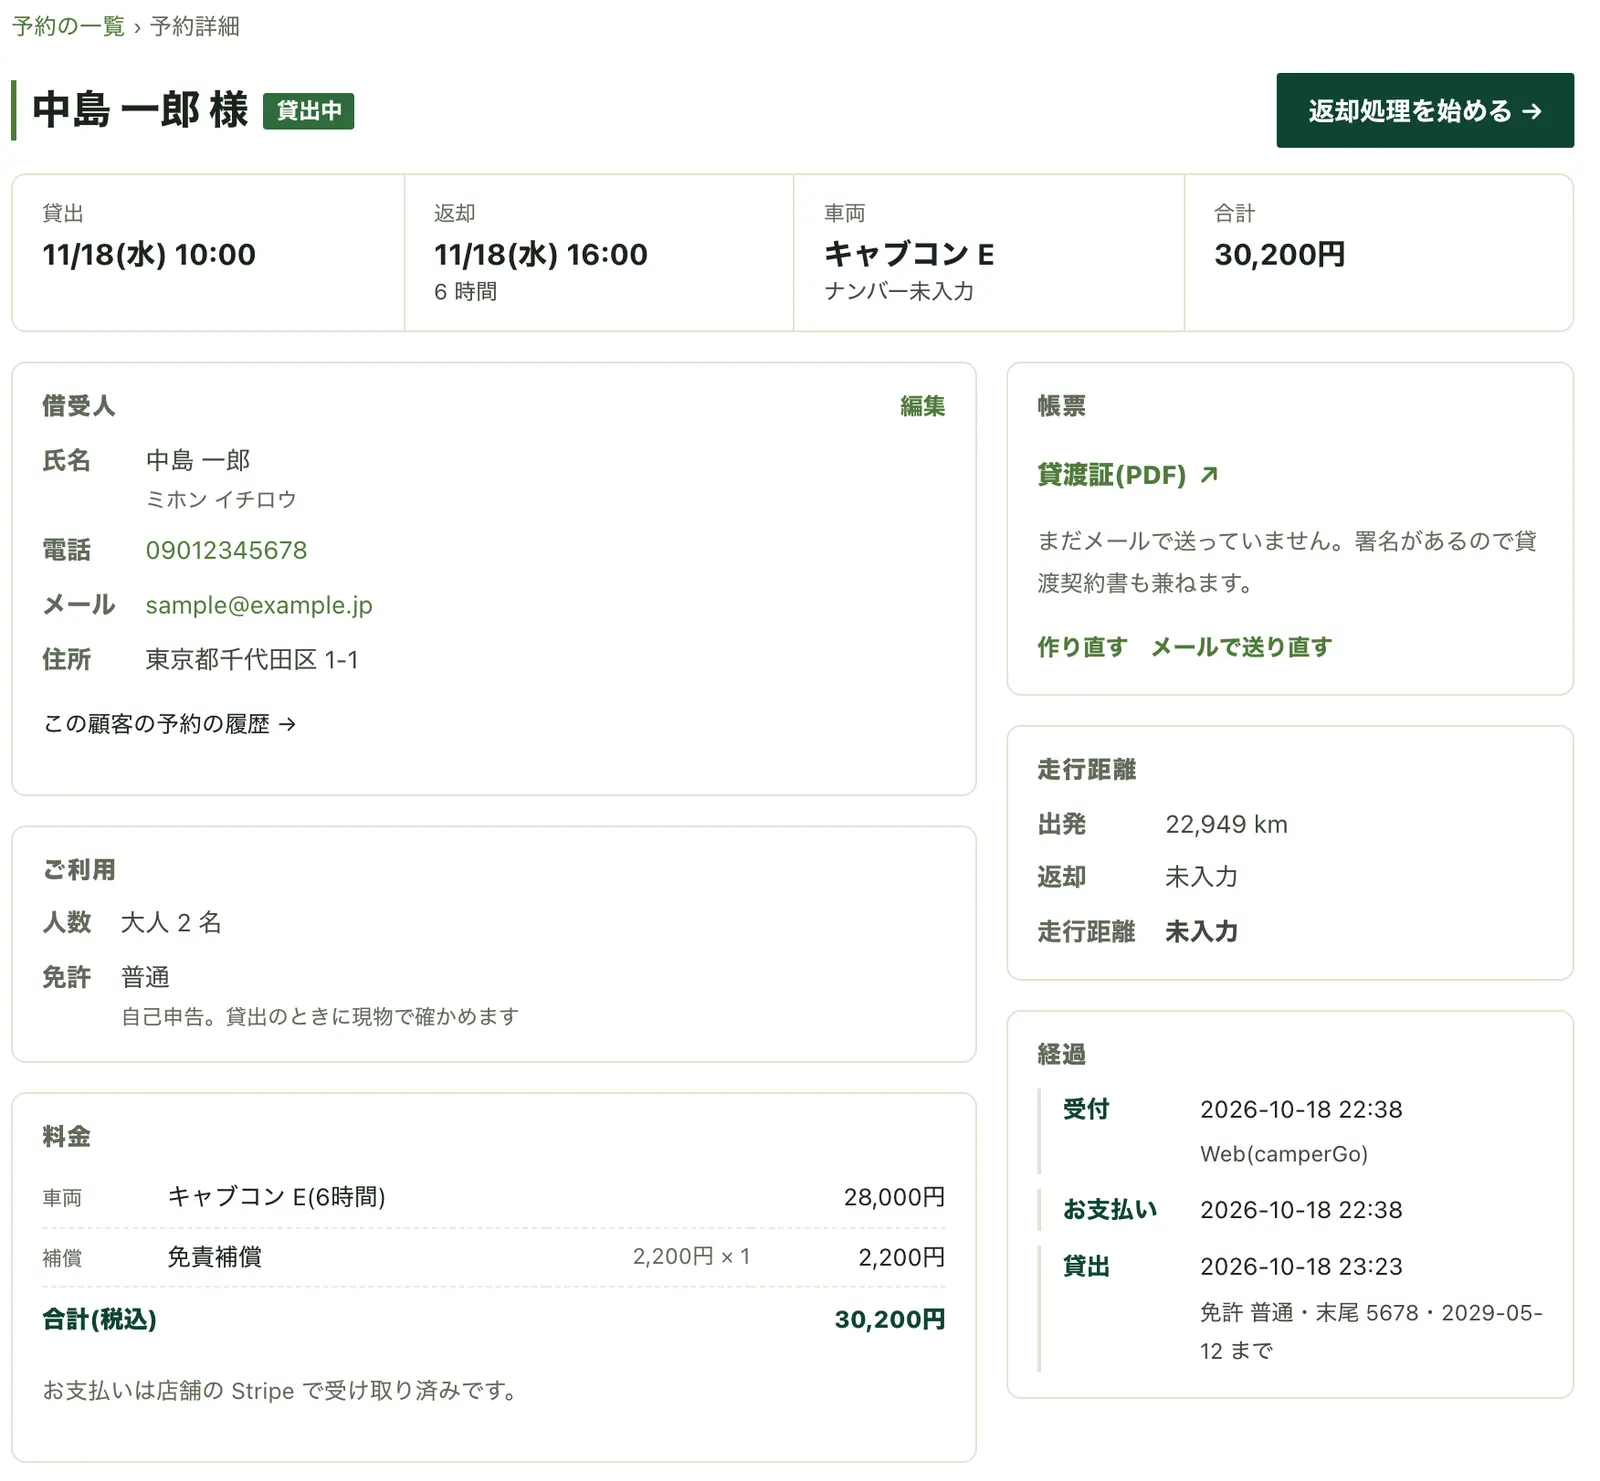Viewport: 1600px width, 1481px height.
Task: View この顧客の予約の履歴 link
Action: point(169,723)
